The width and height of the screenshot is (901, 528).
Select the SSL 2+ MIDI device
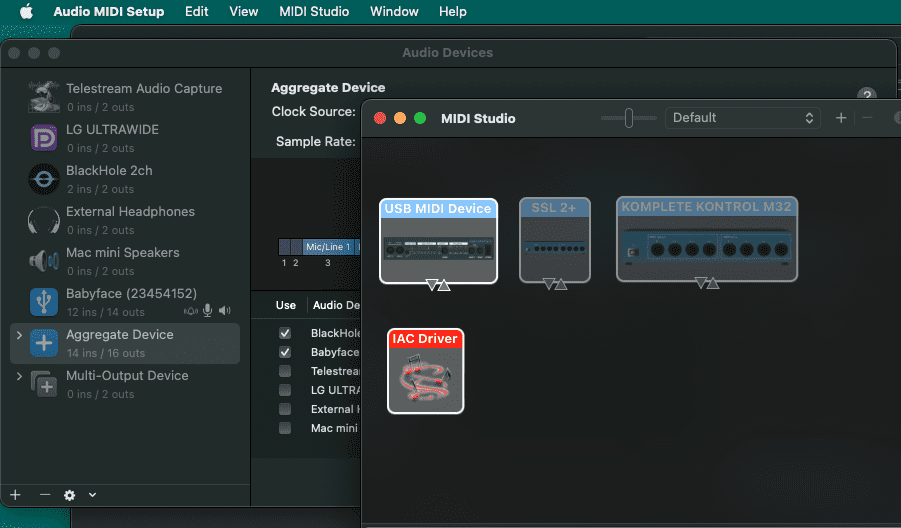(x=555, y=240)
